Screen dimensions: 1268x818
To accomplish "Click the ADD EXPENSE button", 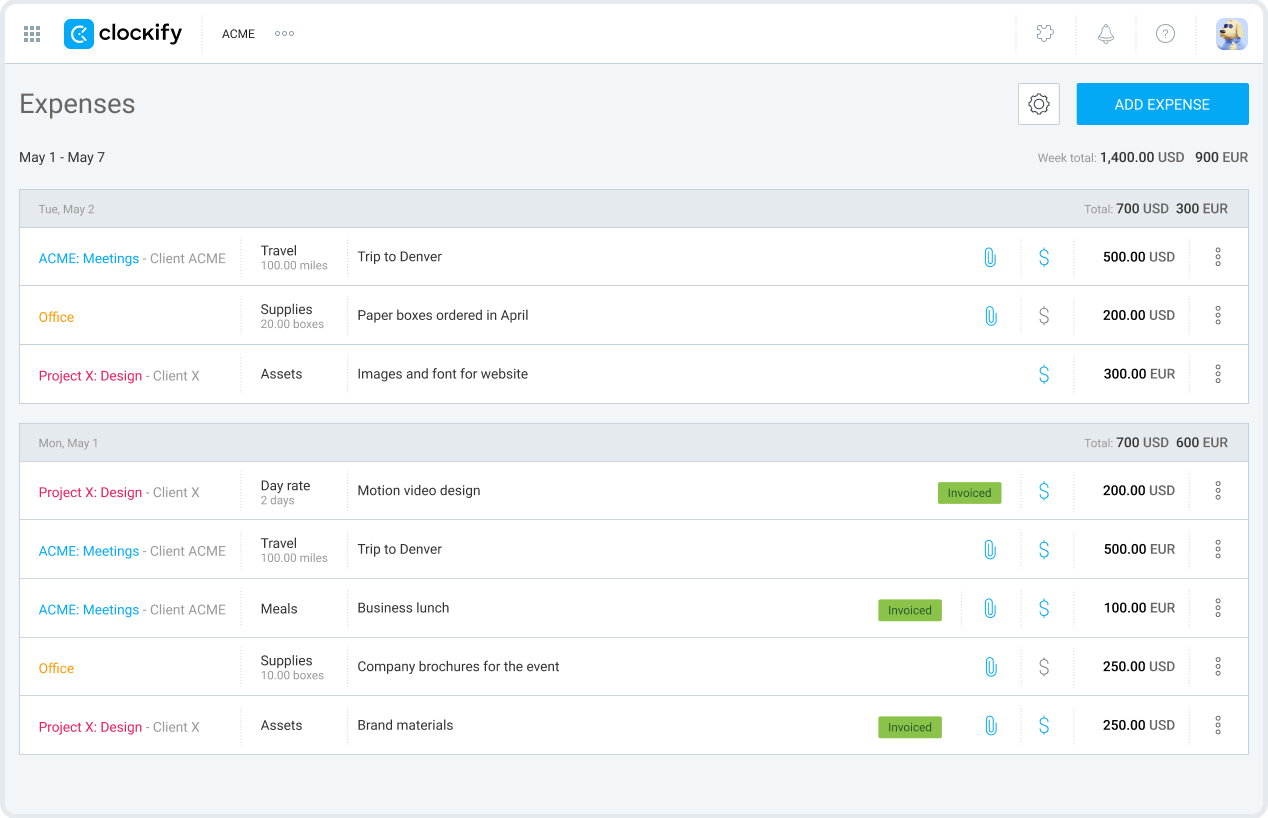I will coord(1162,104).
